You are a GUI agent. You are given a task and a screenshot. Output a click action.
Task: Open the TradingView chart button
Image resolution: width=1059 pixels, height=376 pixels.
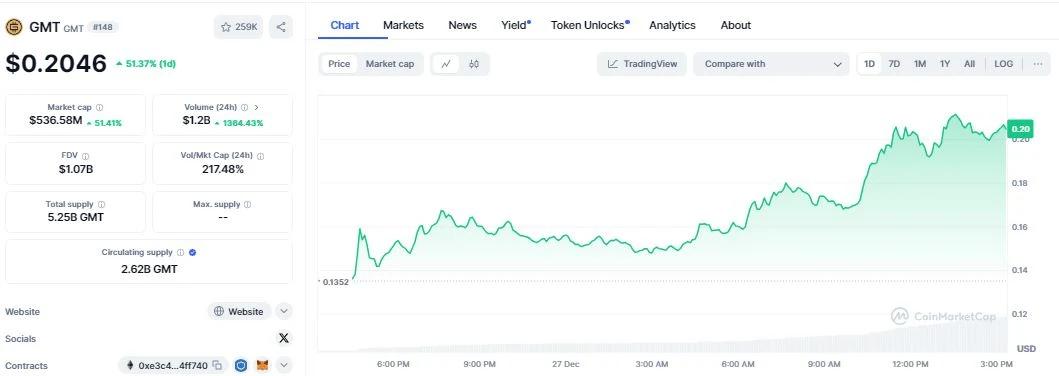(x=642, y=64)
